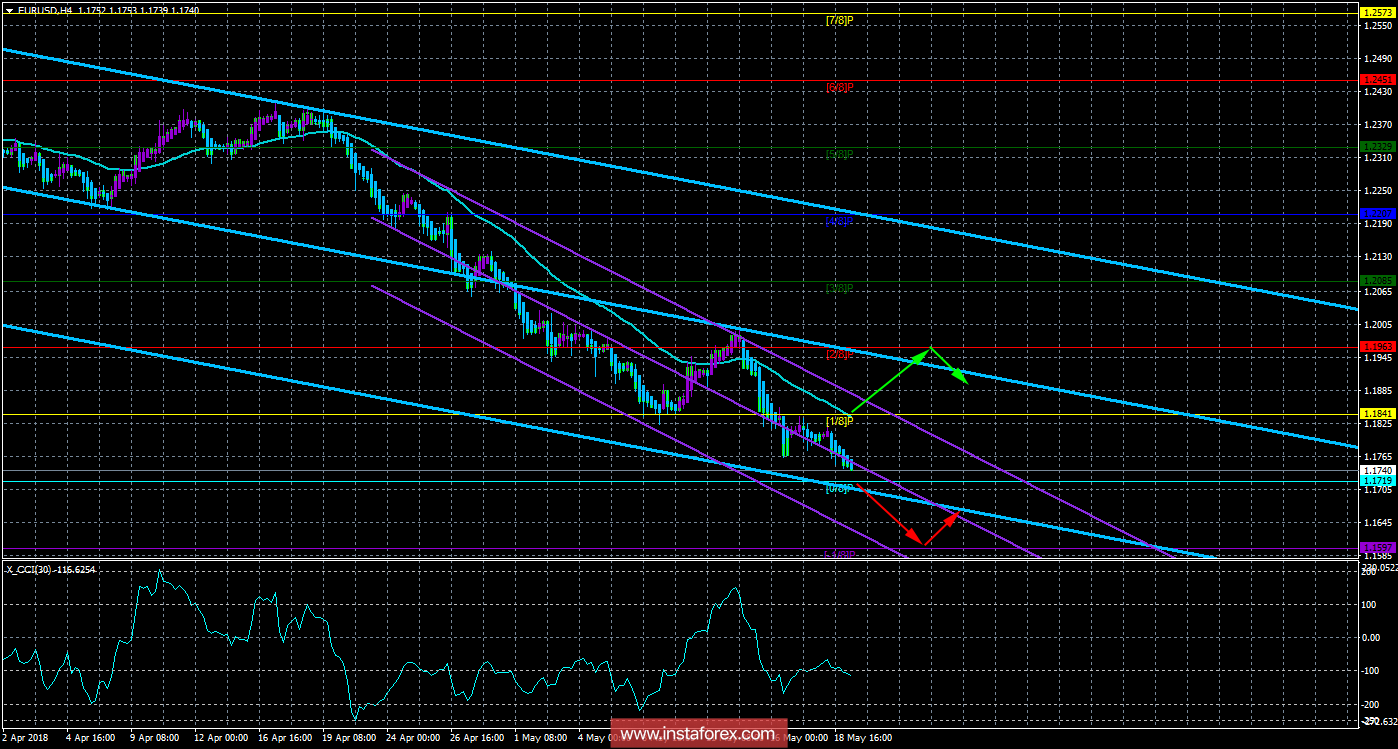
Task: Click the 1.1719 cyan price tag
Action: point(1377,481)
